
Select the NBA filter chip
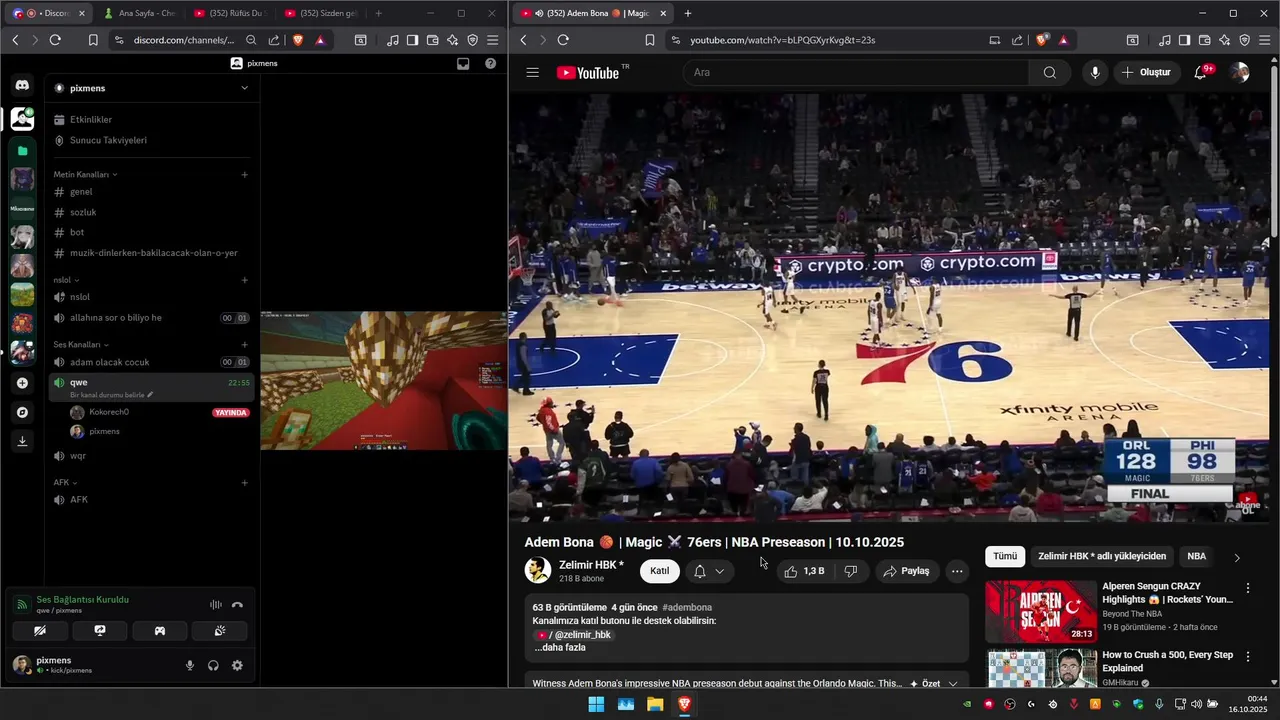pyautogui.click(x=1196, y=556)
